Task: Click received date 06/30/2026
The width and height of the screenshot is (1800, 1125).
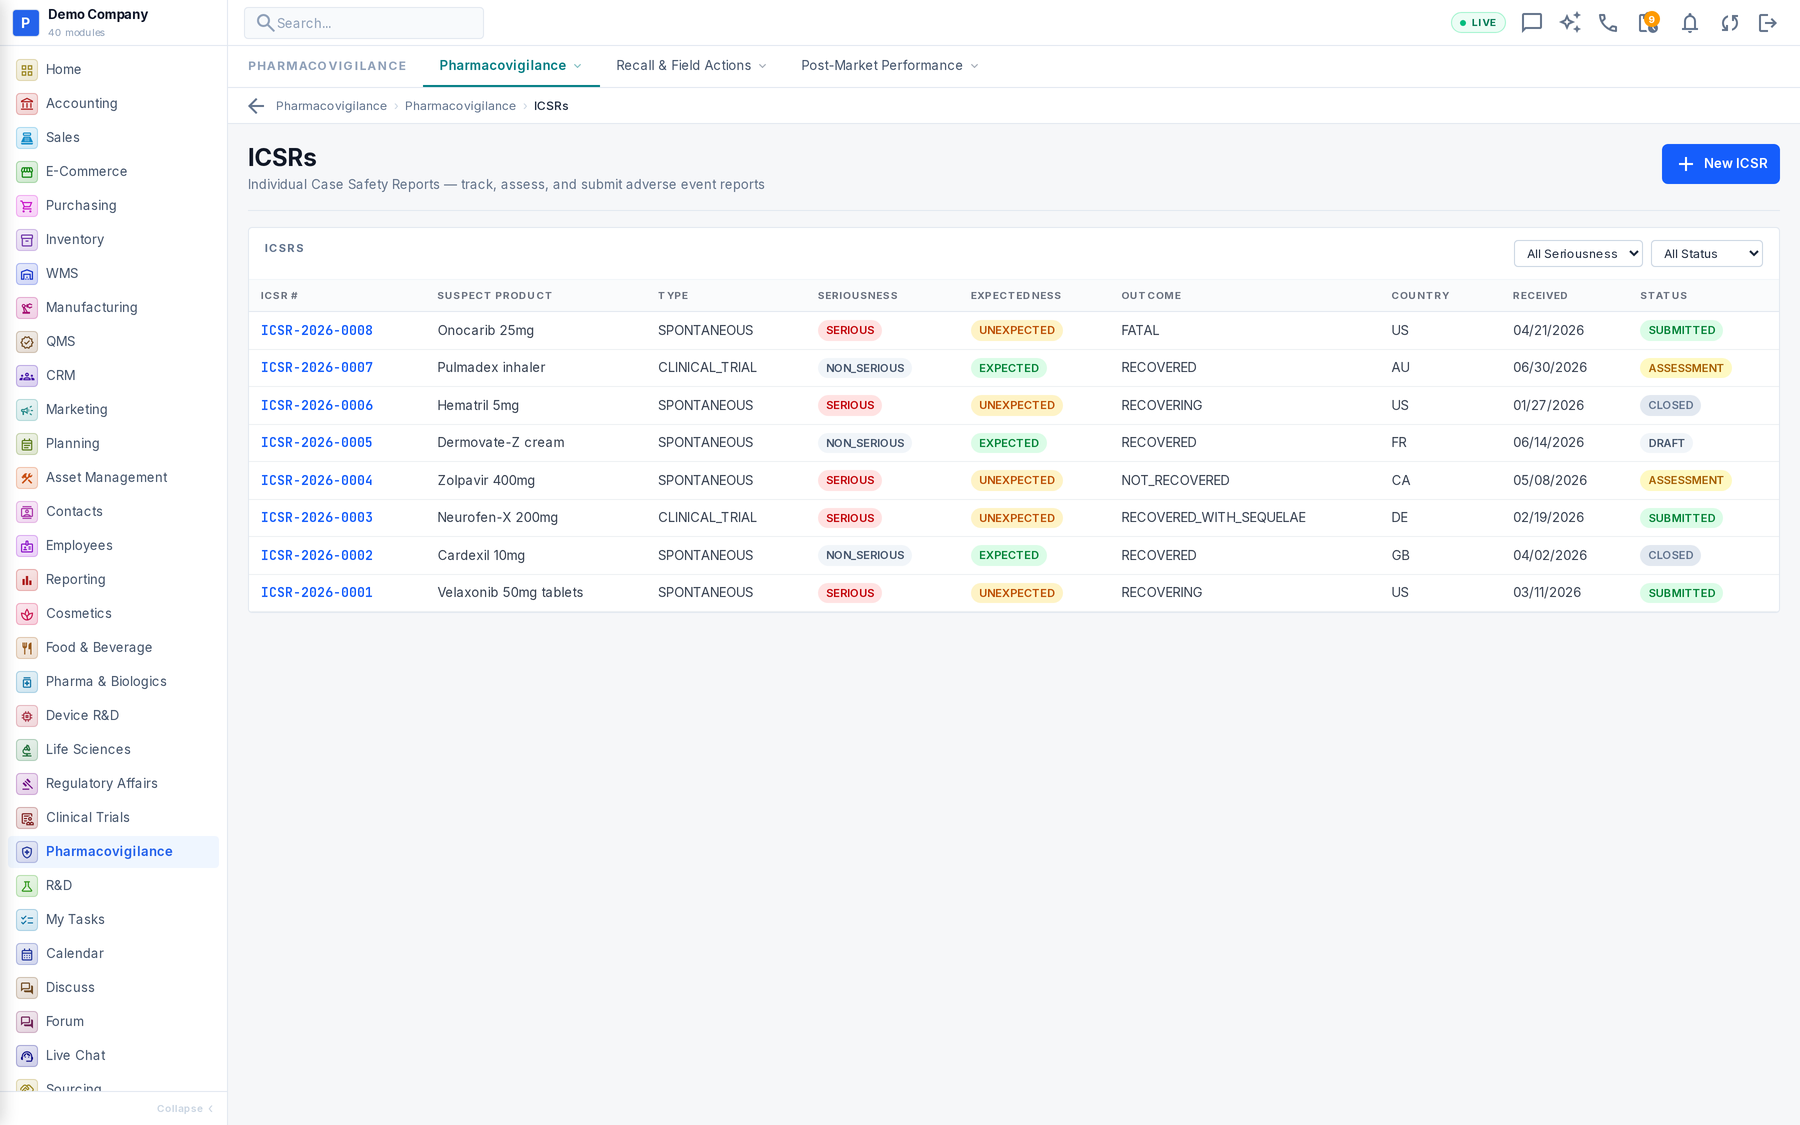Action: [x=1550, y=368]
